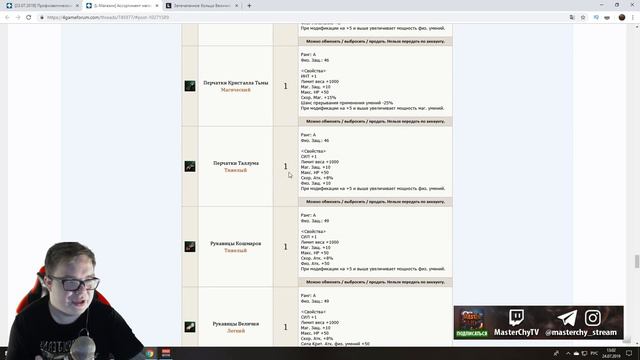Click quantity 1 in Перчатки Таллума row
This screenshot has width=640, height=360.
tap(285, 166)
